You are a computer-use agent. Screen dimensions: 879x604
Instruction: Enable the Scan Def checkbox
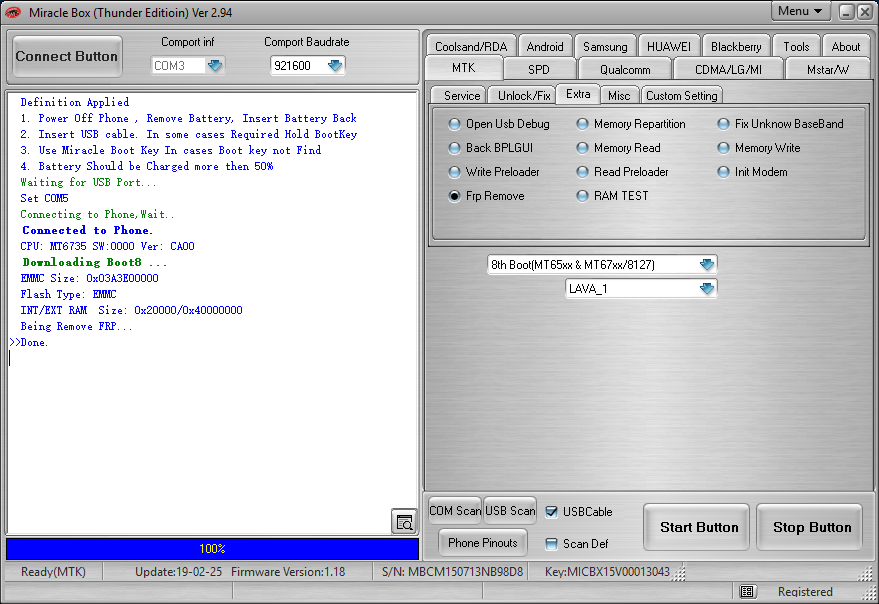click(x=552, y=543)
